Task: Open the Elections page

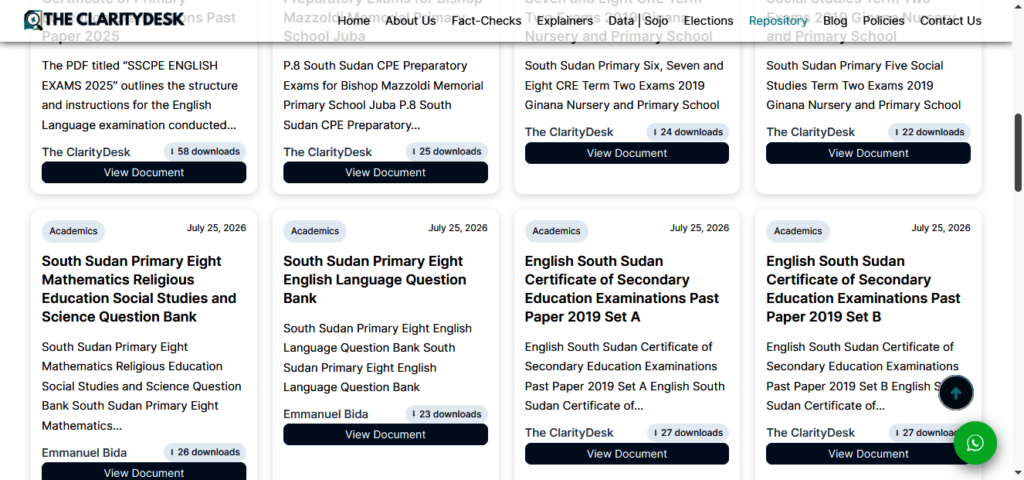Action: pos(709,21)
